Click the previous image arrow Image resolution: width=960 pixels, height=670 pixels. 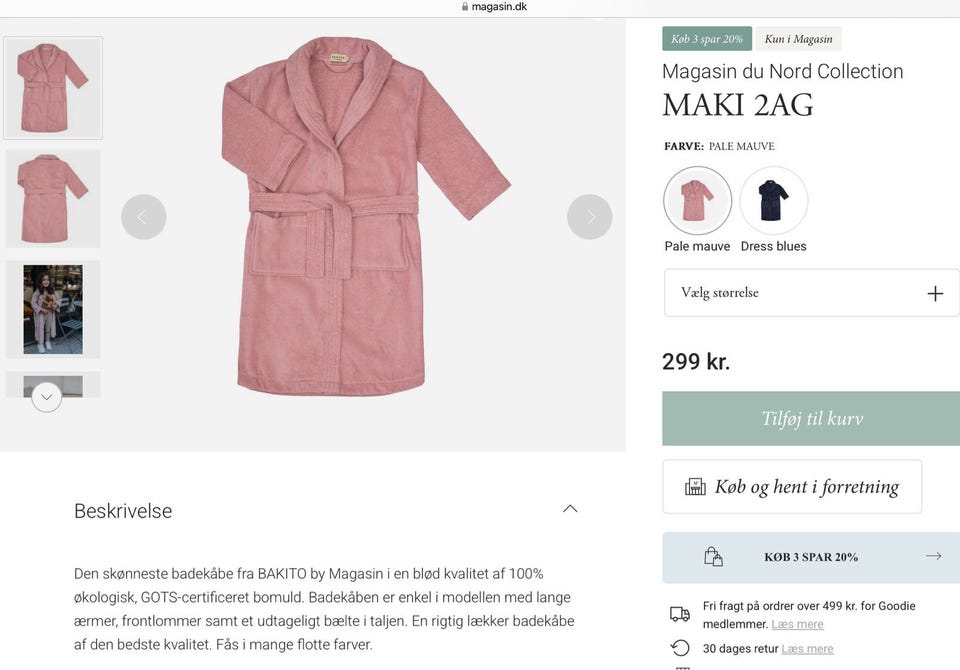[144, 217]
